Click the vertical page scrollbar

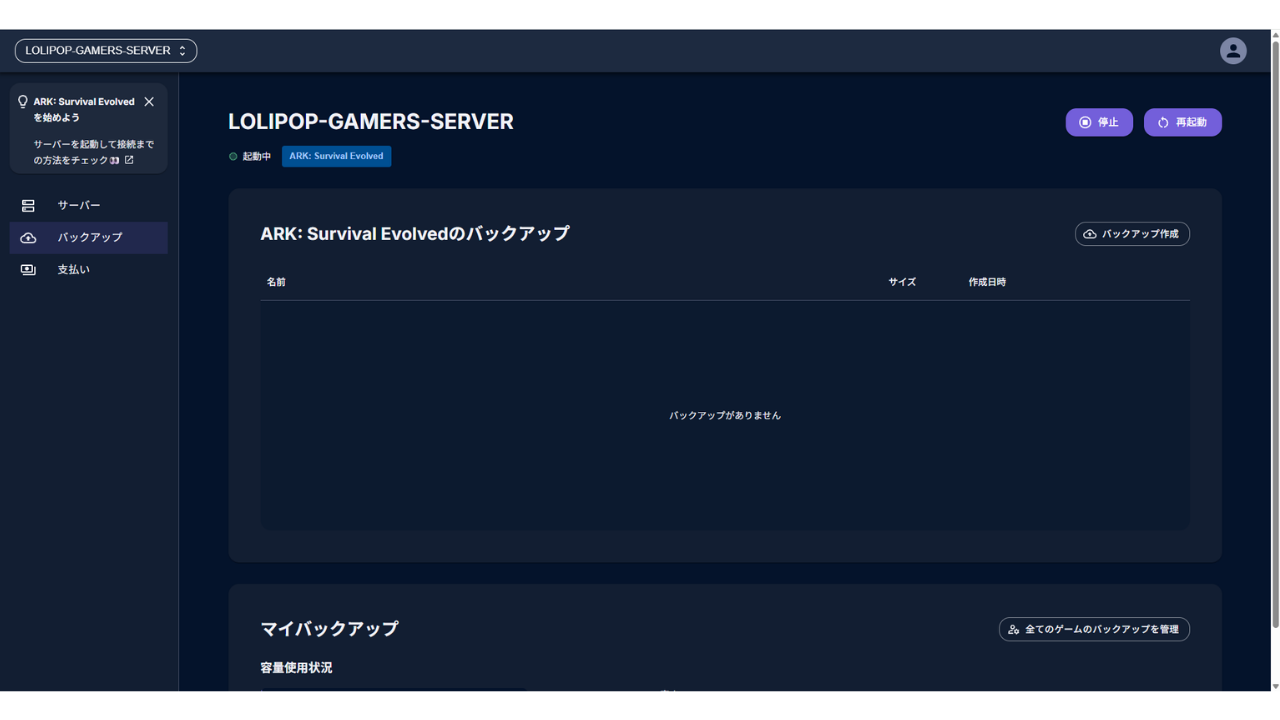coord(1275,333)
